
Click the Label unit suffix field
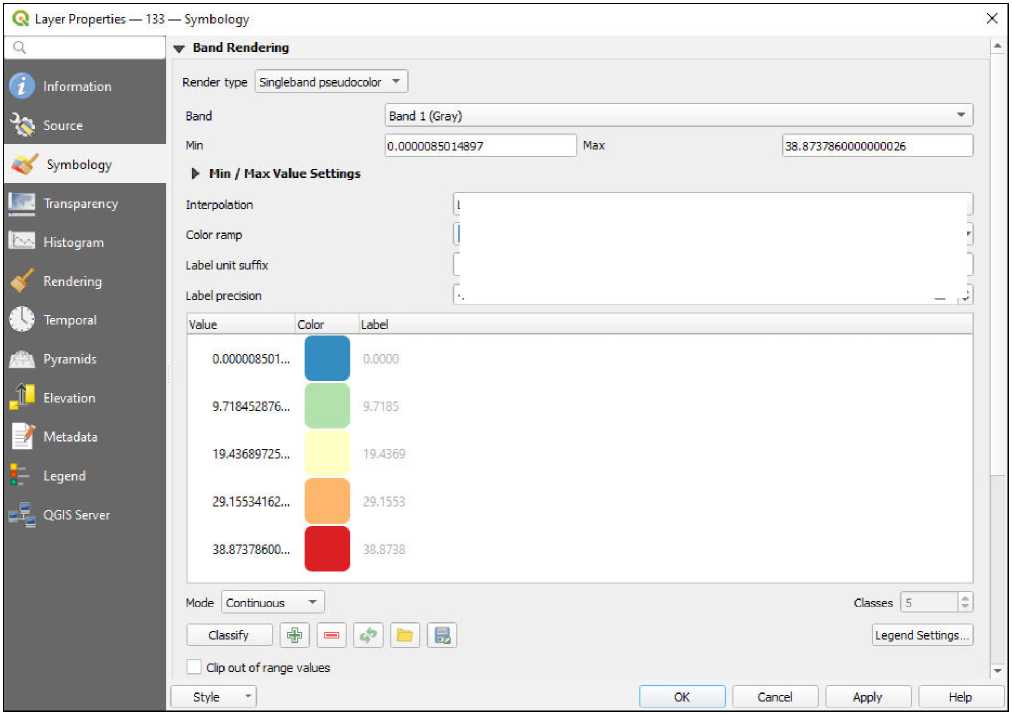[x=713, y=265]
